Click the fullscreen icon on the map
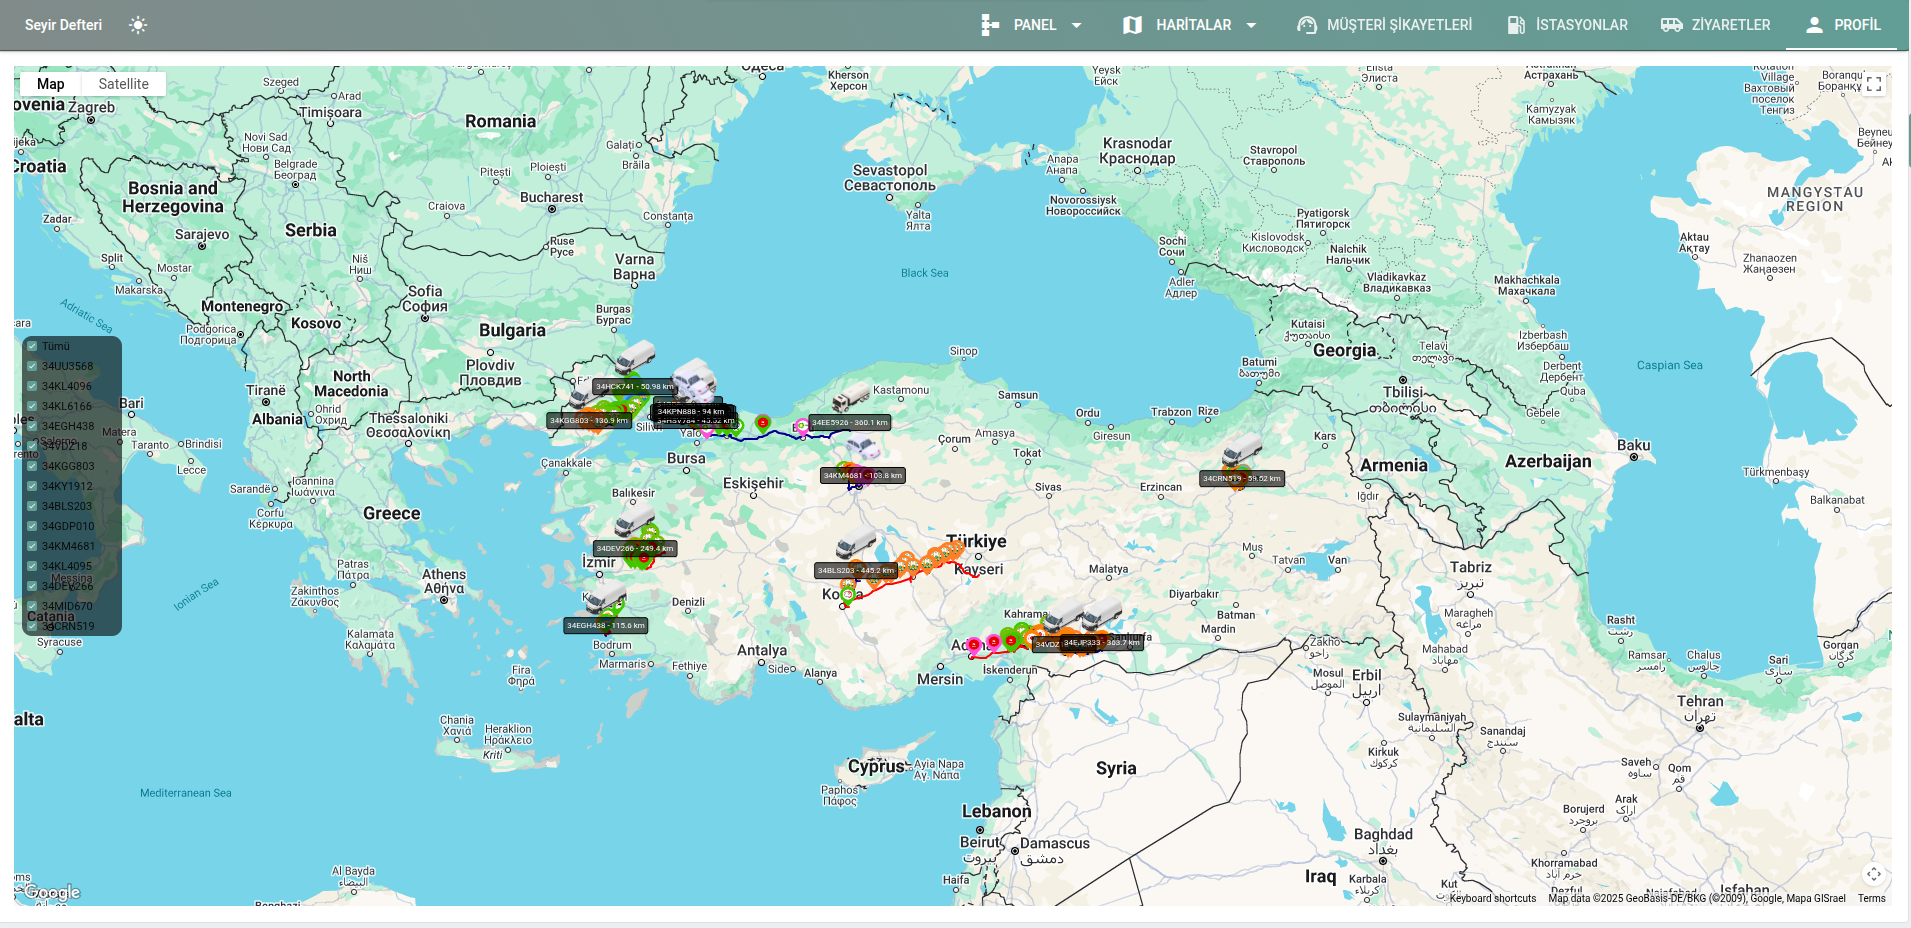Screen dimensions: 1911x928 [1876, 84]
